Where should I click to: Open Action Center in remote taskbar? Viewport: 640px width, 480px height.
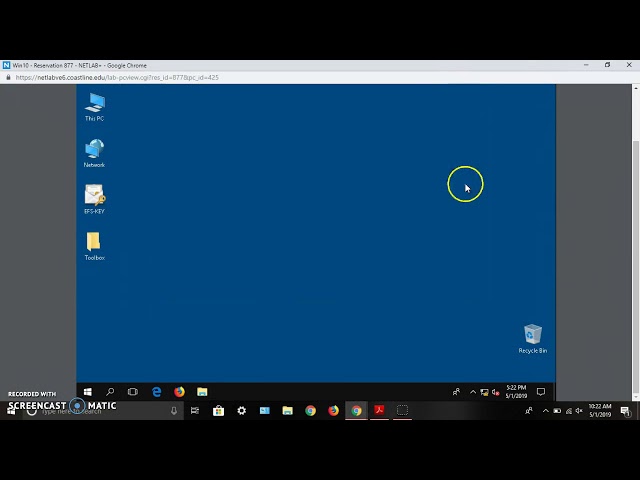pyautogui.click(x=541, y=392)
